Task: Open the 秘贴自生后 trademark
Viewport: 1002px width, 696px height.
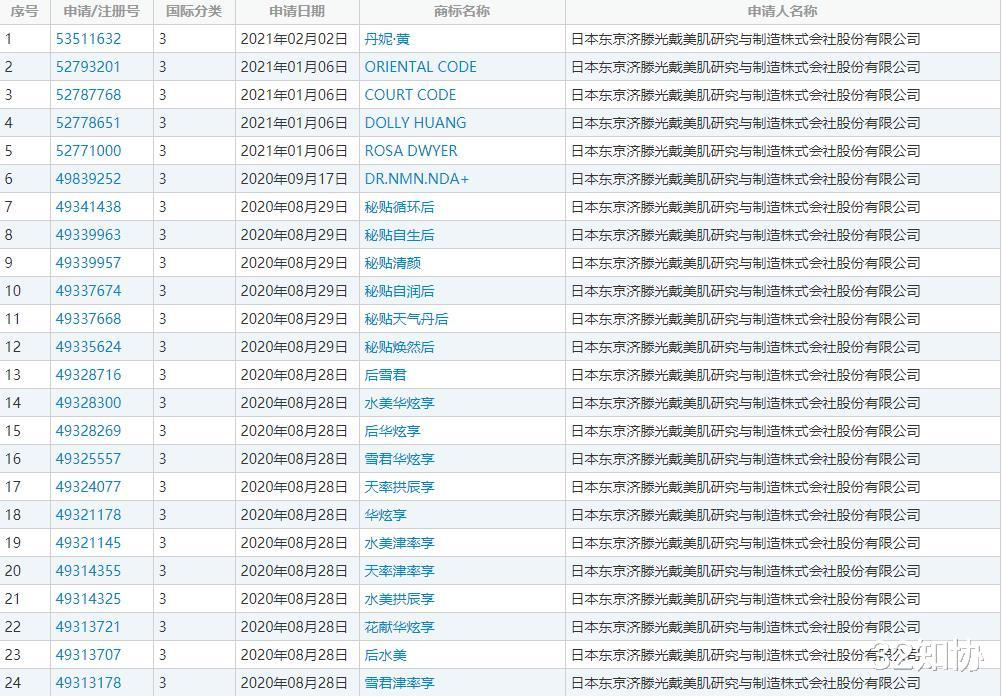Action: click(x=399, y=235)
